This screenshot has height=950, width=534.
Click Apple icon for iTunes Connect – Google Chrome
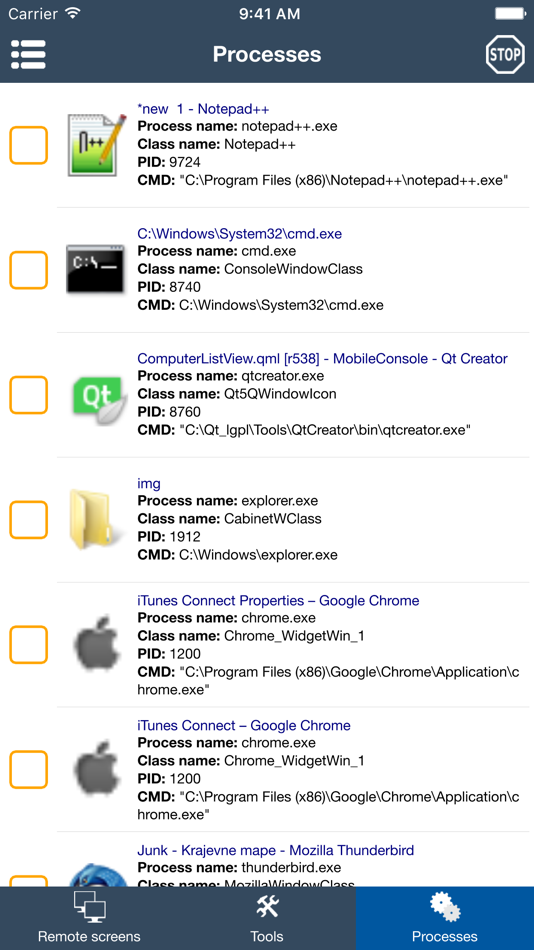[95, 769]
